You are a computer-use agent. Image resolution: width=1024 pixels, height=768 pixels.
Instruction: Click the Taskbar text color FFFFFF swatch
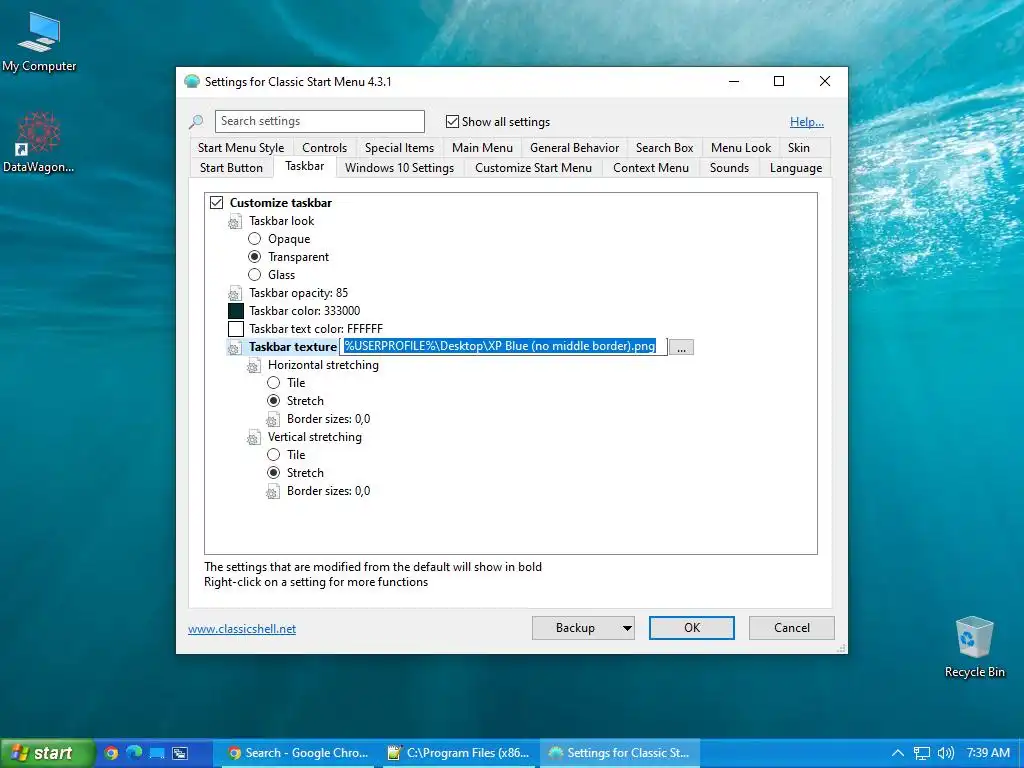tap(236, 329)
